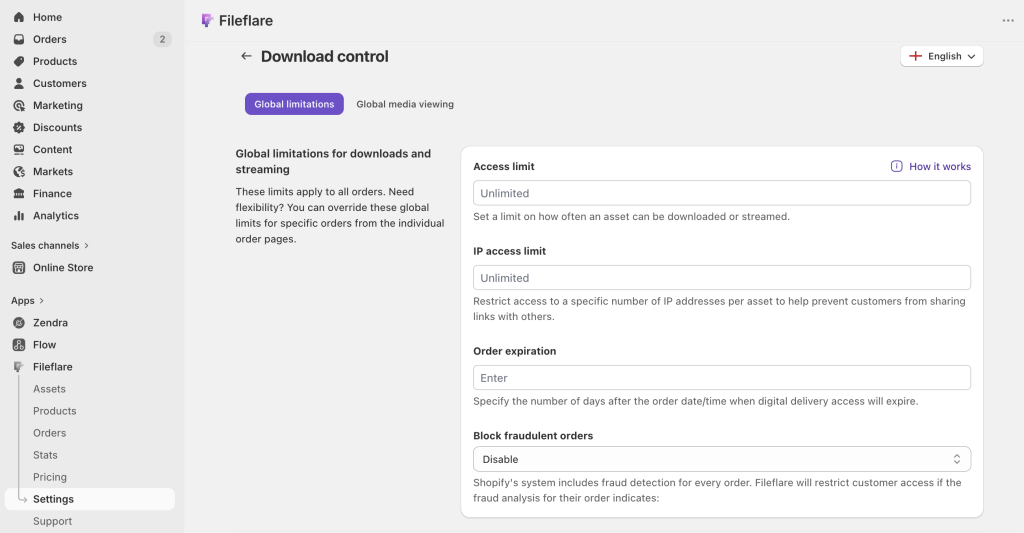Go back using the left arrow
The width and height of the screenshot is (1024, 533).
246,56
